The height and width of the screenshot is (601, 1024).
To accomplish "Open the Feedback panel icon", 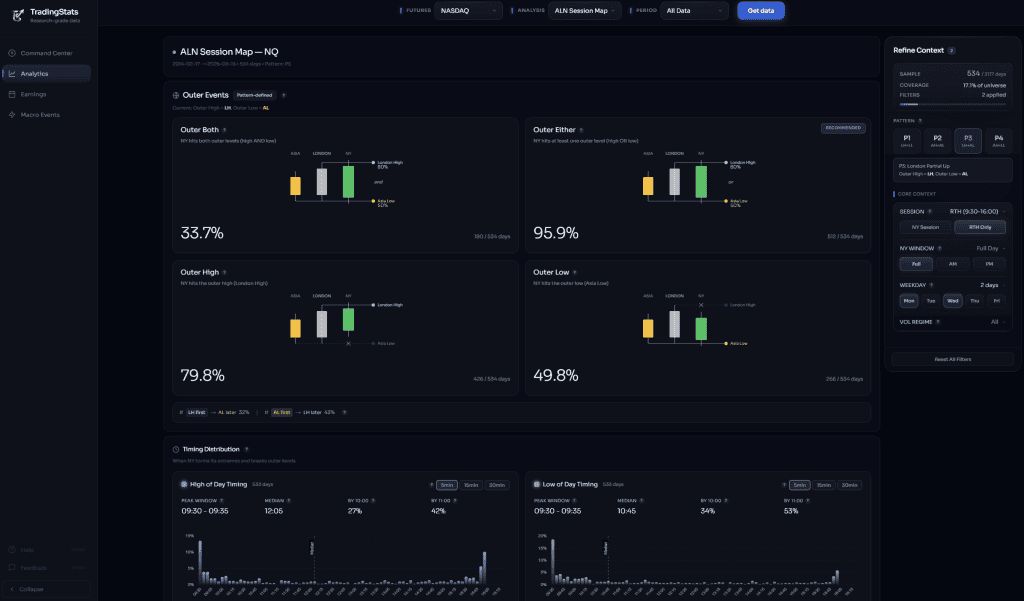I will coord(14,565).
